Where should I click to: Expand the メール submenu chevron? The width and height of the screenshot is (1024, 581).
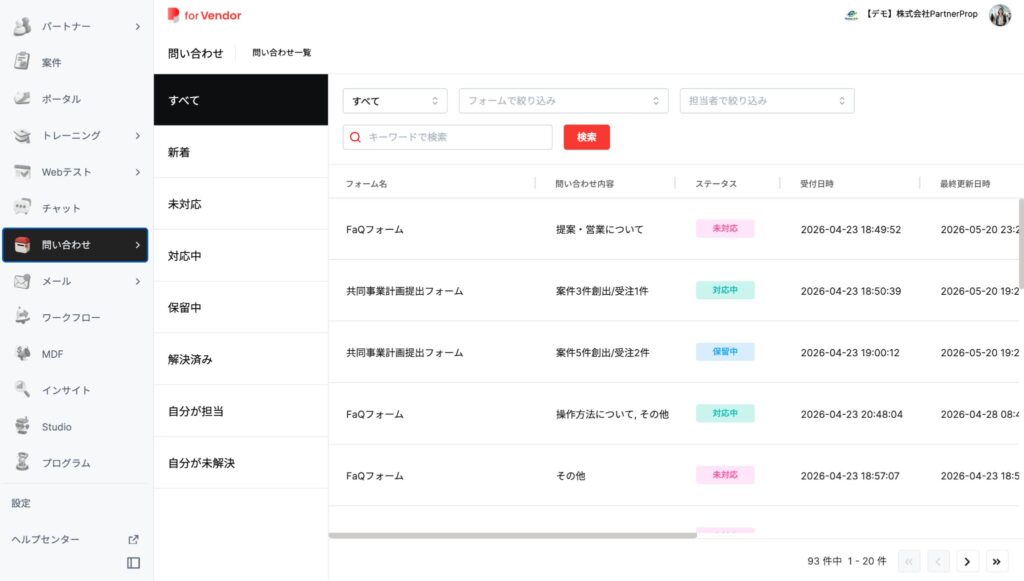click(x=138, y=281)
